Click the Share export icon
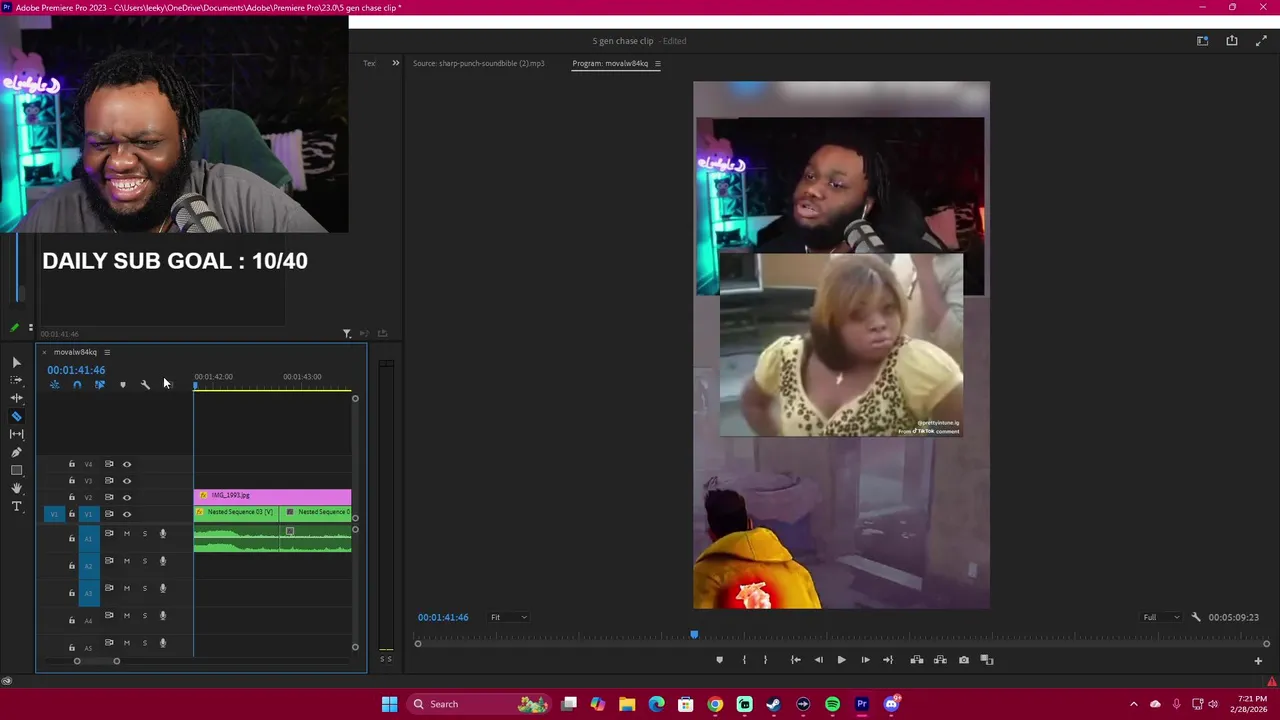 coord(1232,41)
